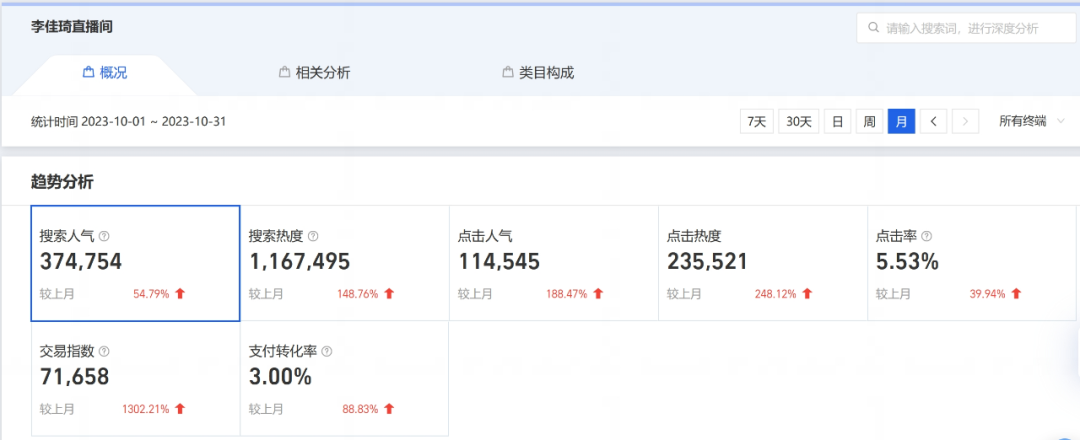Switch to the 相关分析 tab

coord(315,73)
